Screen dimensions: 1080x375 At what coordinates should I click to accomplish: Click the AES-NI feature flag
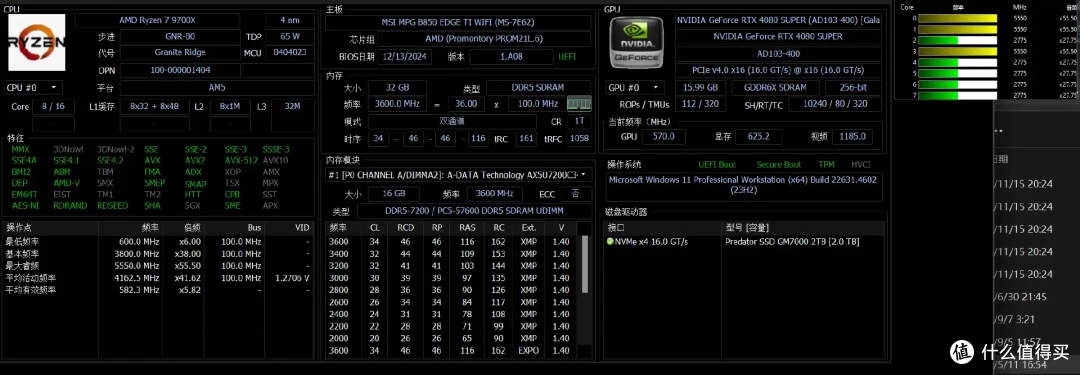pos(25,205)
